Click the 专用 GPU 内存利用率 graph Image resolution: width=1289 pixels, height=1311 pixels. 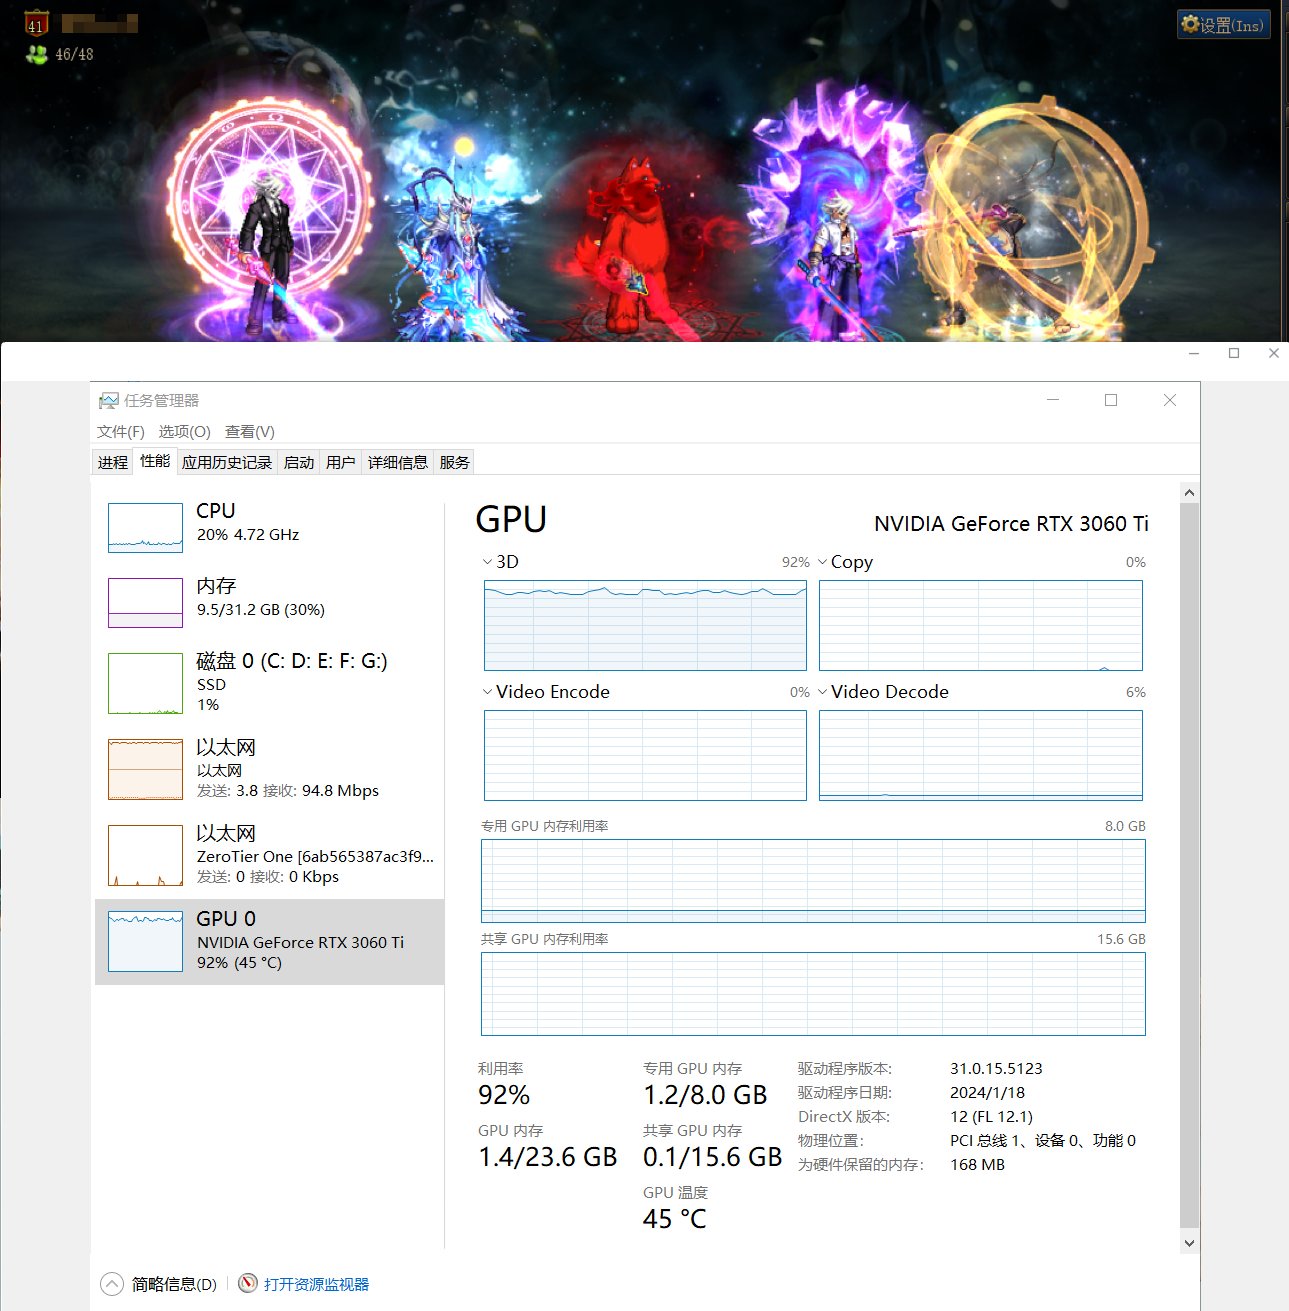(813, 881)
